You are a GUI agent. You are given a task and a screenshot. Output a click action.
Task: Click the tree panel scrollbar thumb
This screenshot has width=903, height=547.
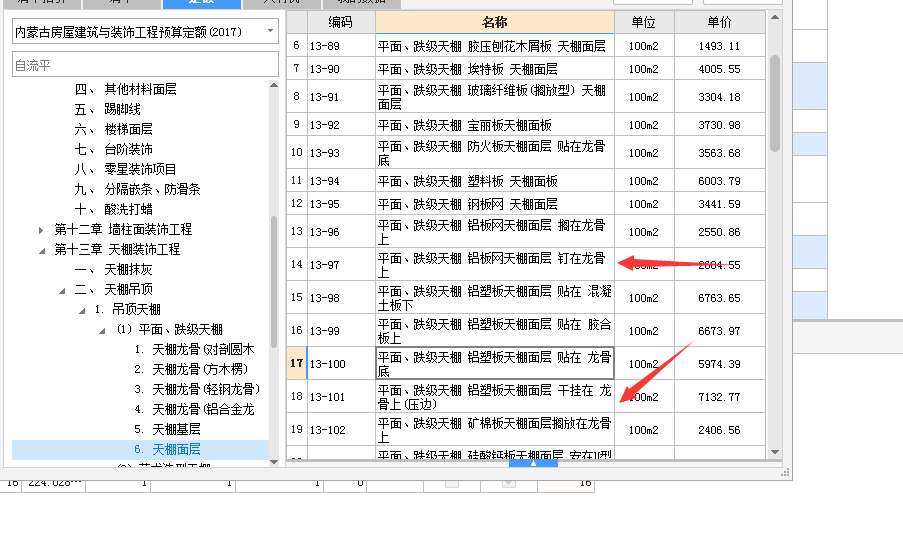(x=274, y=282)
